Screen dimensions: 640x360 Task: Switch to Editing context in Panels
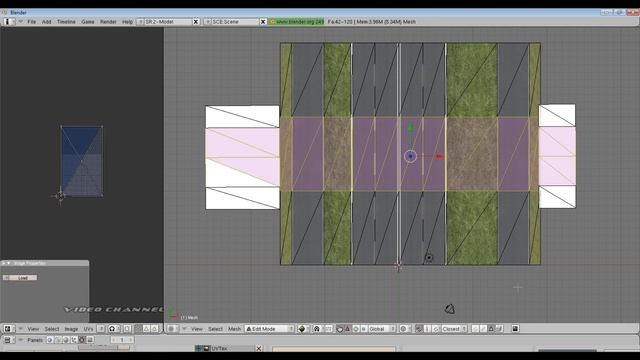pyautogui.click(x=82, y=340)
